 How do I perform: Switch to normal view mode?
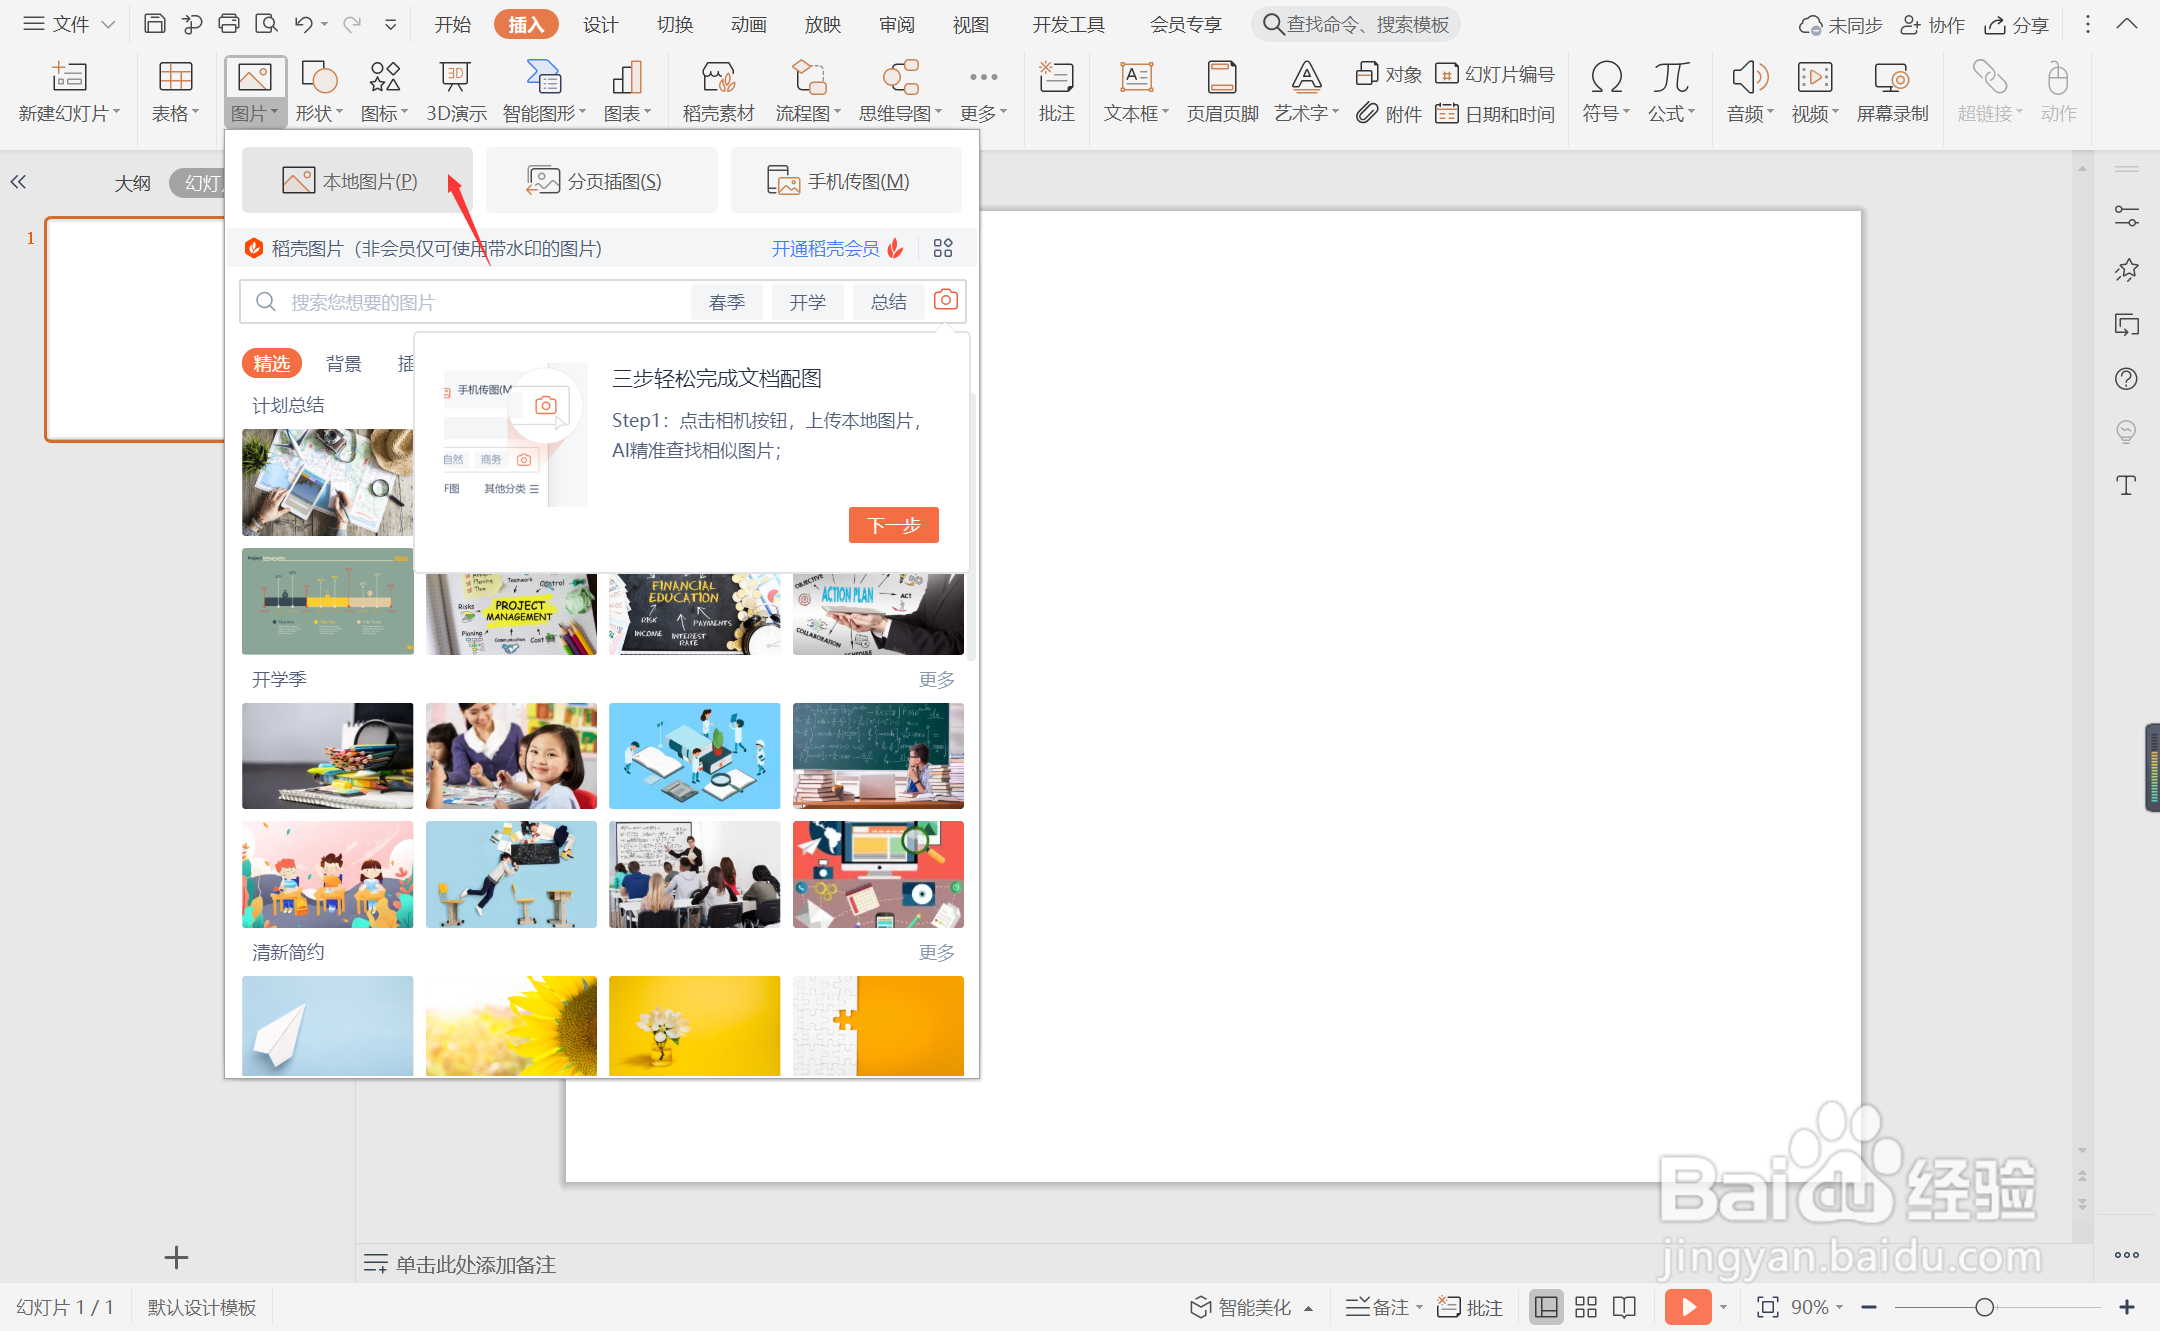click(1546, 1307)
